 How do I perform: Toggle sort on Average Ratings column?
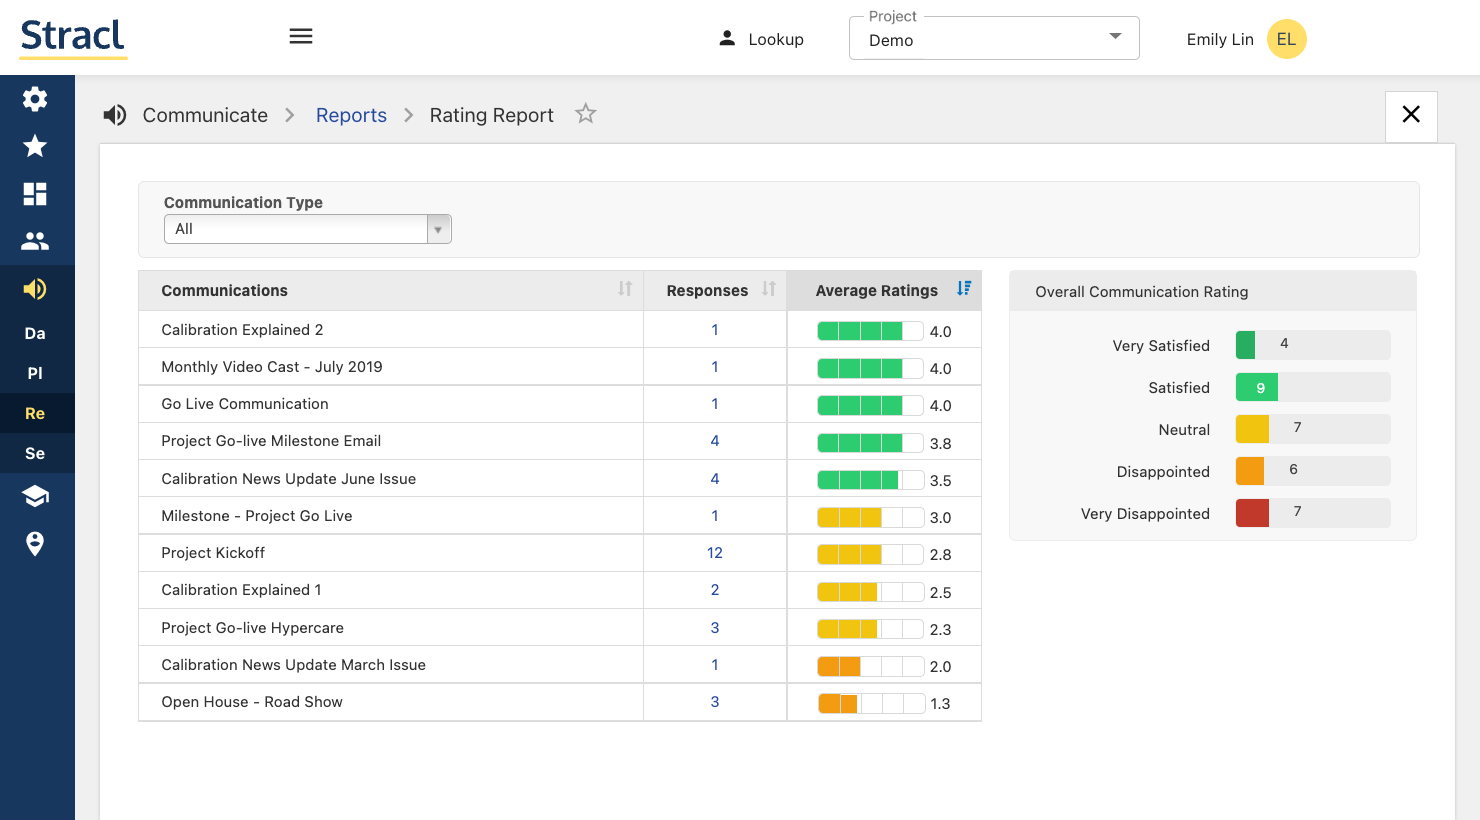point(964,289)
